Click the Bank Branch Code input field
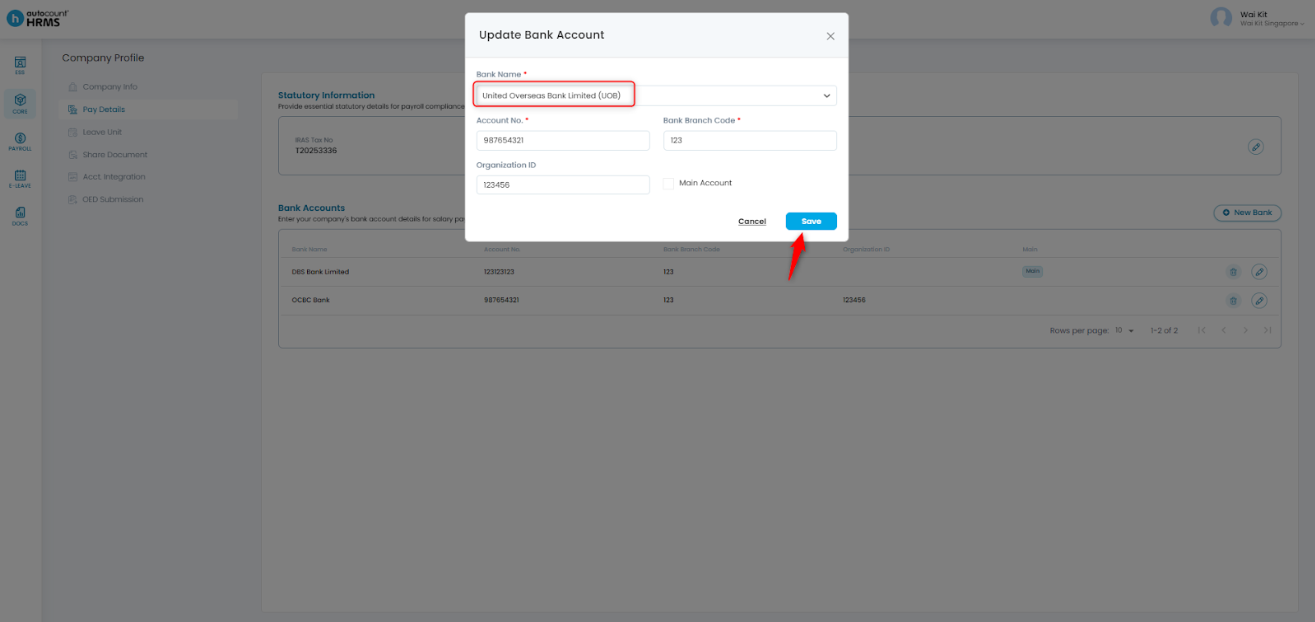 750,140
